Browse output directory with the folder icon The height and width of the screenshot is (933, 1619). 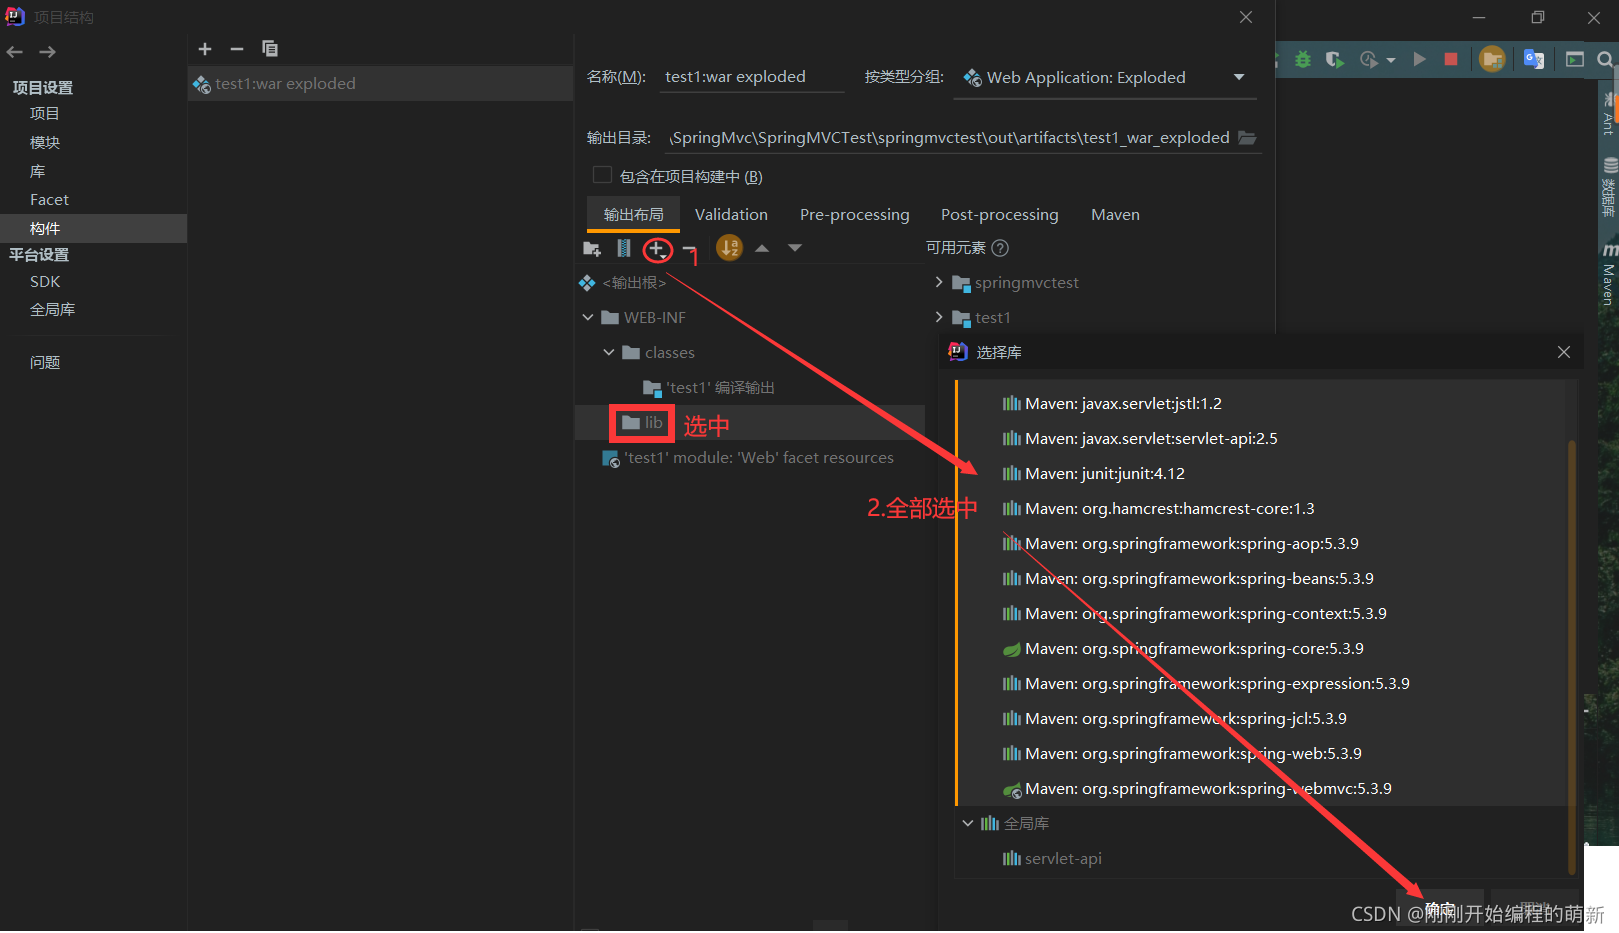(1247, 138)
